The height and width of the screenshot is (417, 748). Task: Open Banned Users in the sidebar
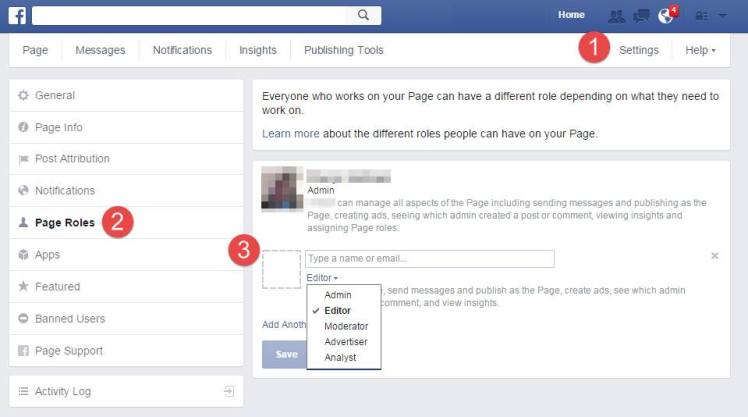click(69, 318)
